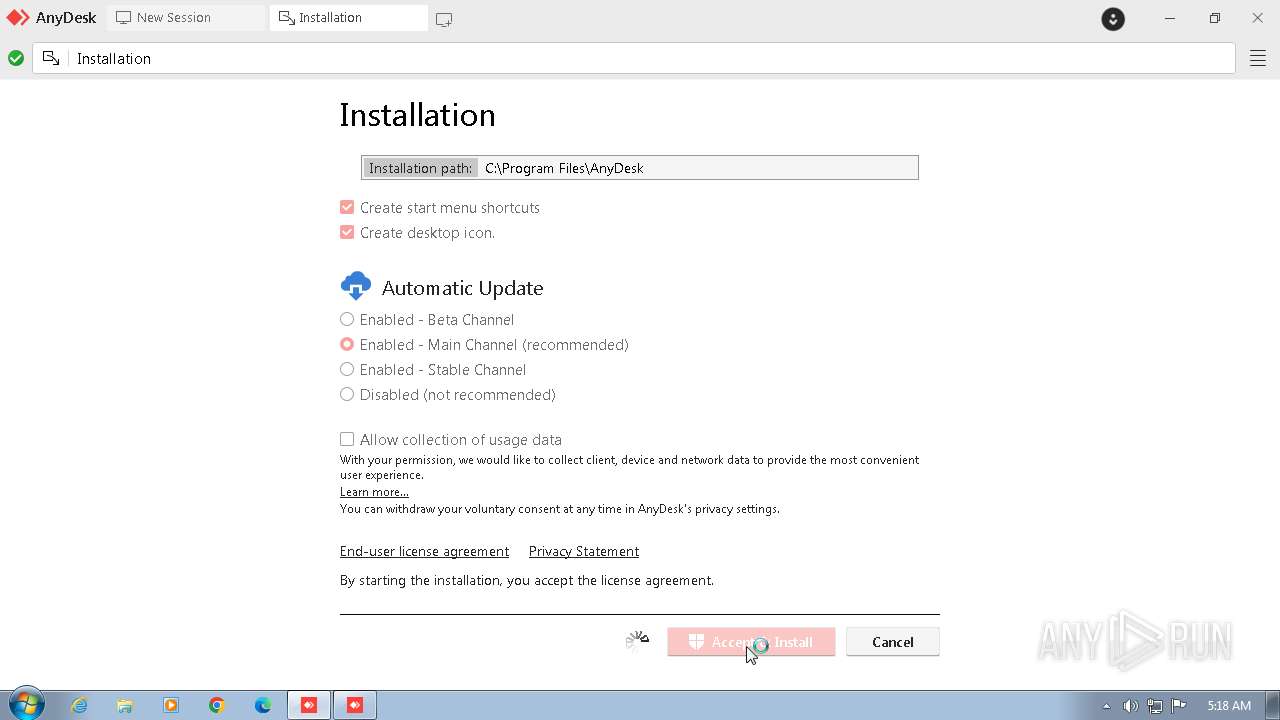Click the Installation heading text
Viewport: 1280px width, 720px height.
417,115
